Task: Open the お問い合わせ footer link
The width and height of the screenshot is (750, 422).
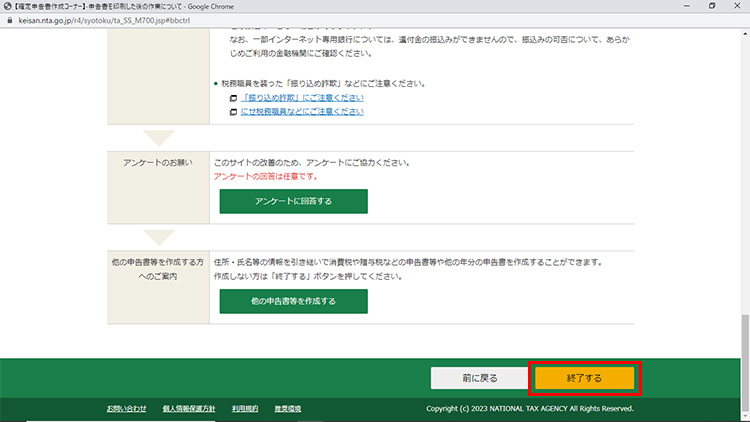Action: [126, 409]
